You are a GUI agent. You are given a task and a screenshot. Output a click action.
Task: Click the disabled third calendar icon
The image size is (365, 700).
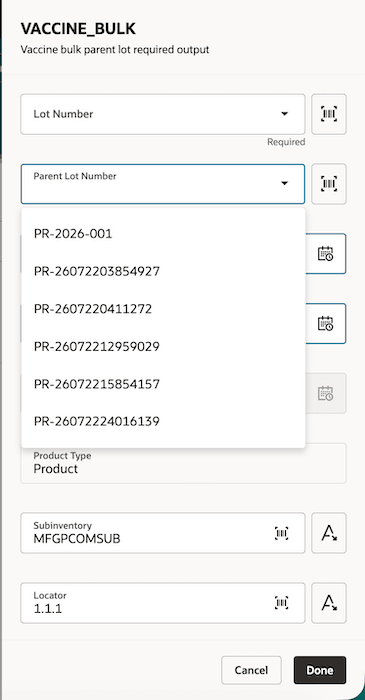pos(325,393)
